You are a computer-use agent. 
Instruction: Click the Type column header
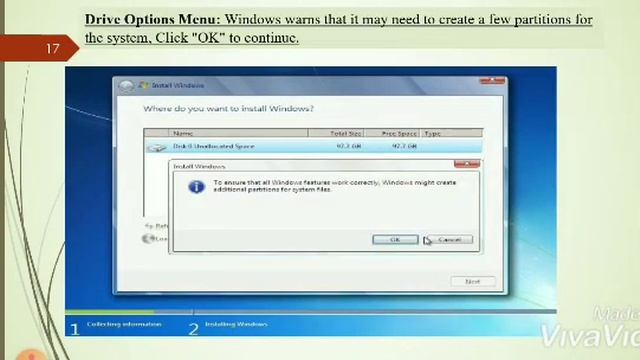coord(451,133)
